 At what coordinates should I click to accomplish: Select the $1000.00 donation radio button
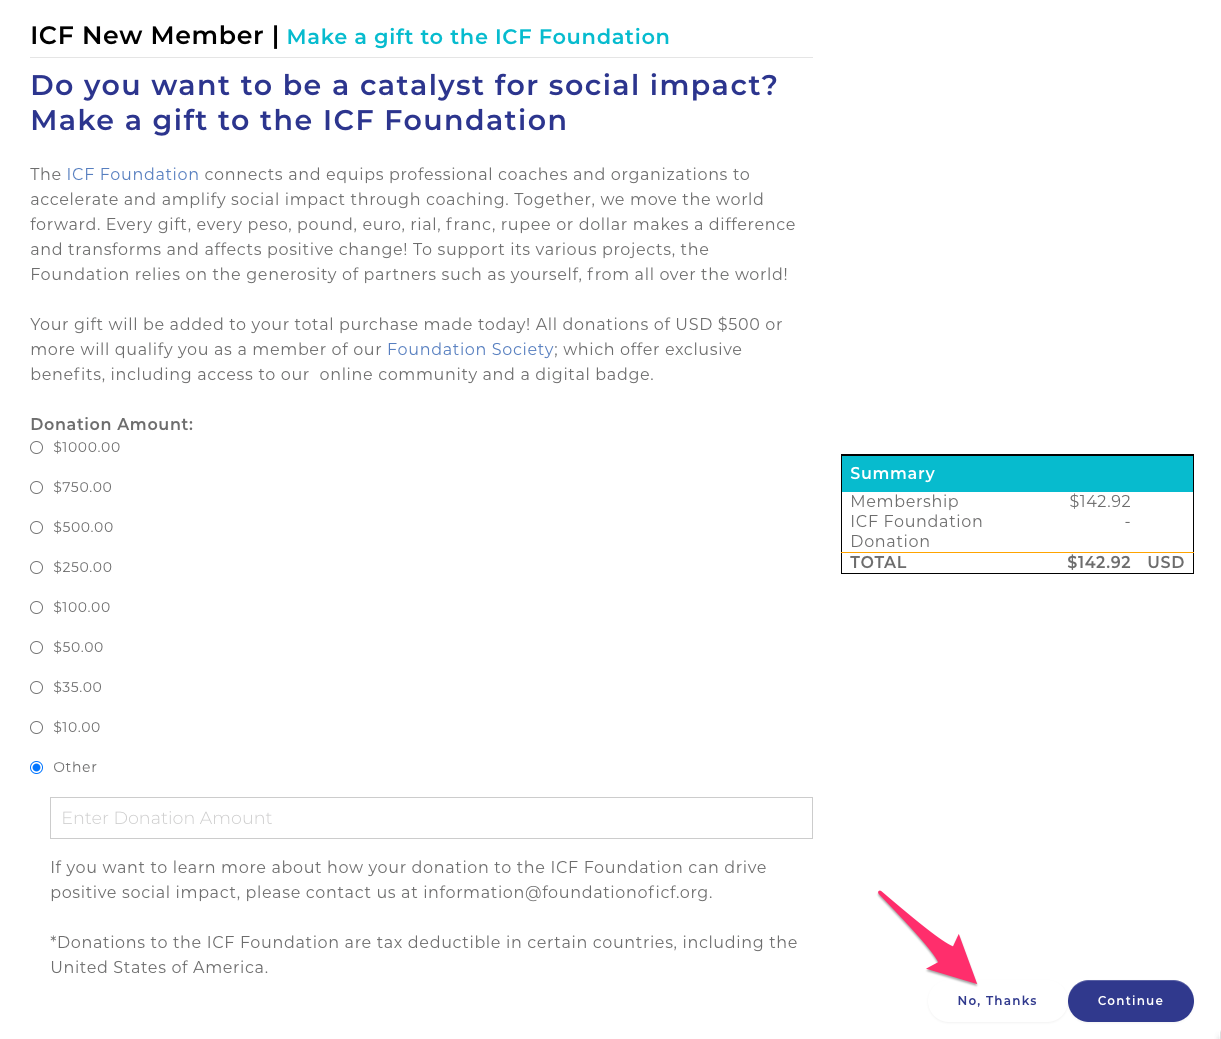pos(37,448)
